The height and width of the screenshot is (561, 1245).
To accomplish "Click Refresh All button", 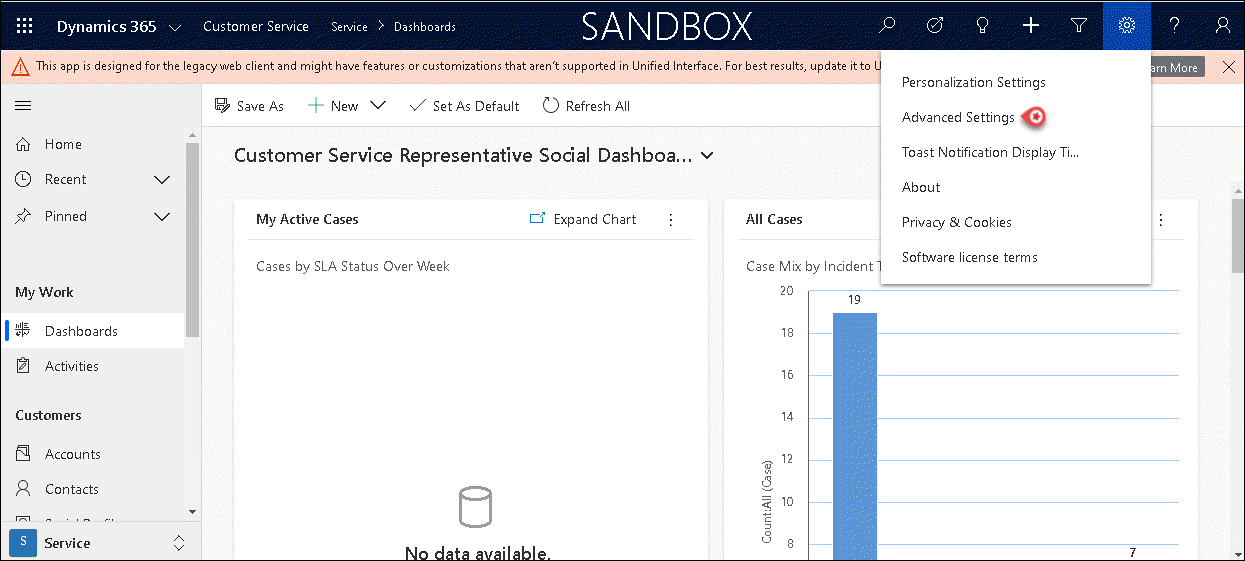I will (x=586, y=106).
